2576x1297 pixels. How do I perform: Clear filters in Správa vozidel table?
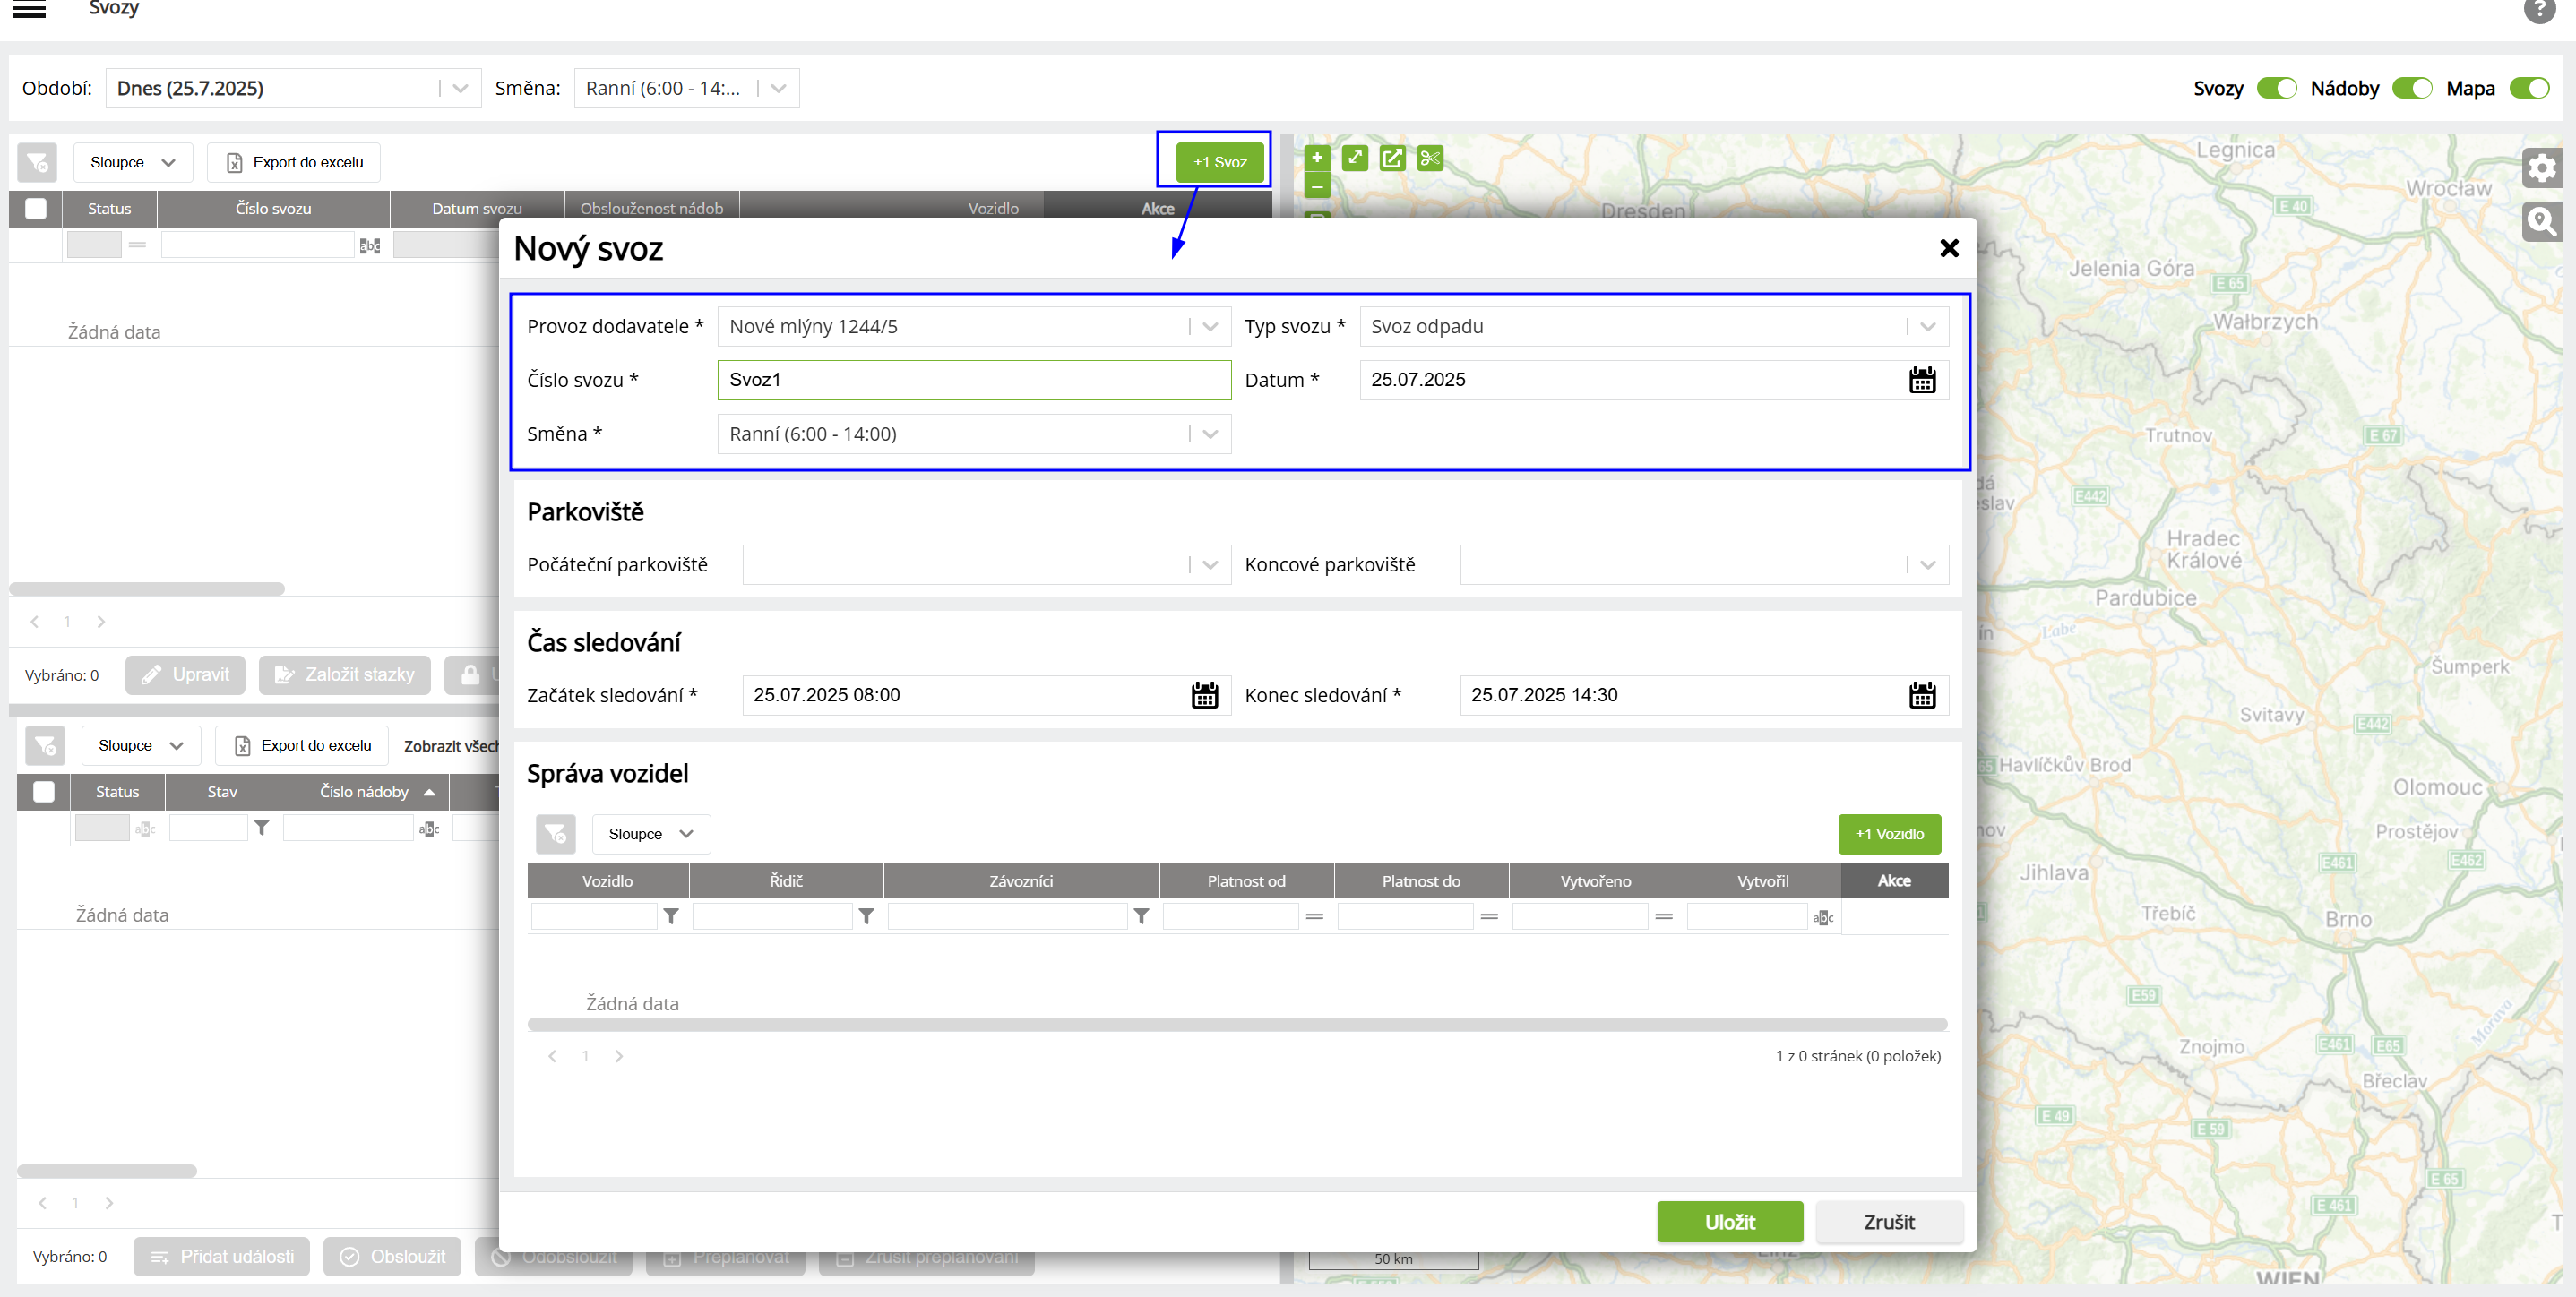coord(555,834)
